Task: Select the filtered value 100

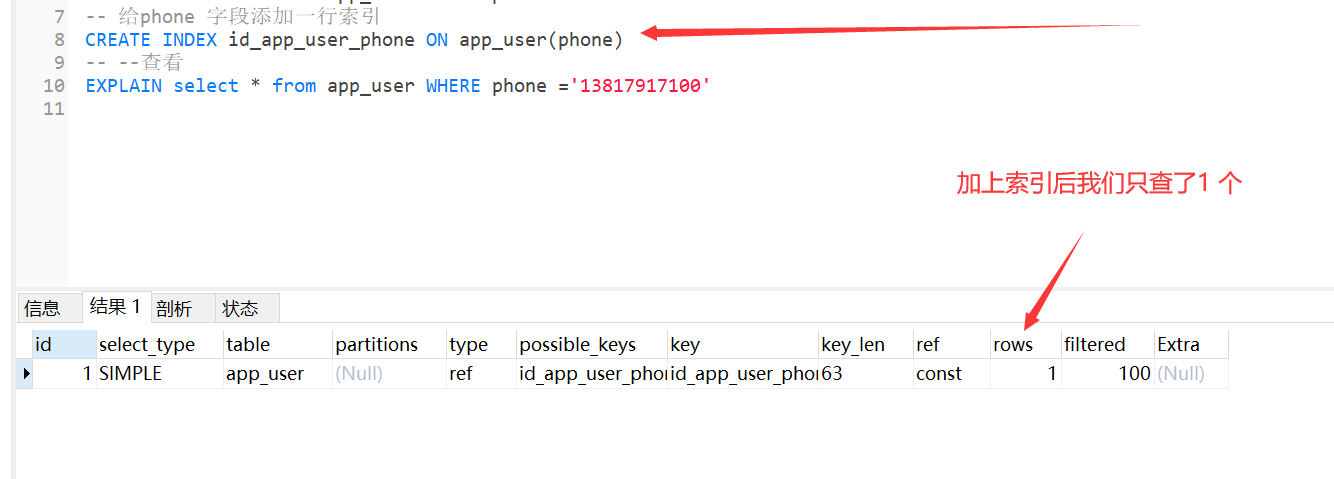Action: pos(1107,374)
